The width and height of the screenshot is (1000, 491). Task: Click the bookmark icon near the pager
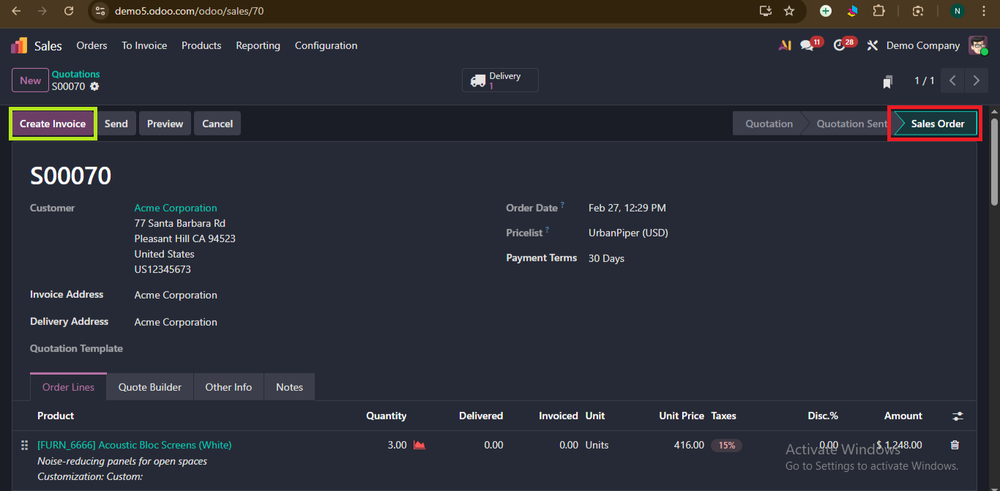pos(887,82)
